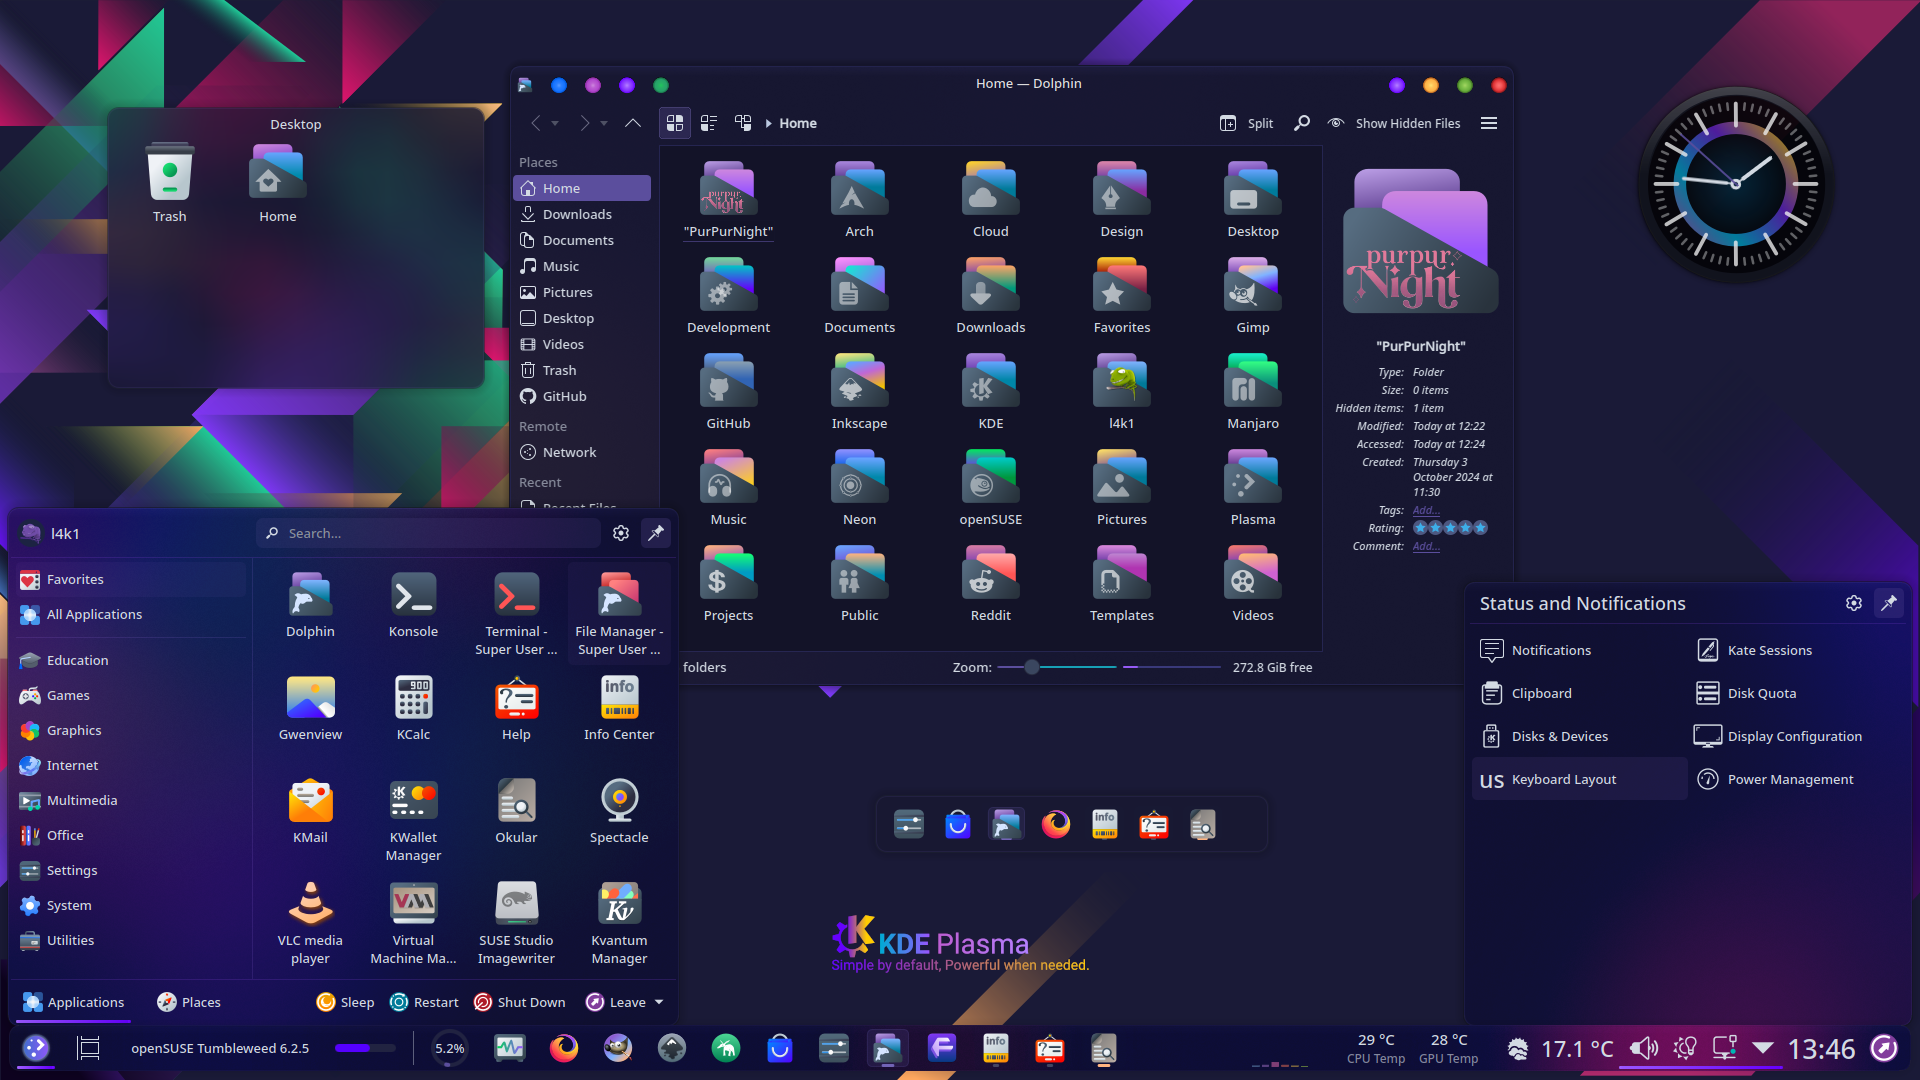Pin the application launcher open

coord(656,533)
